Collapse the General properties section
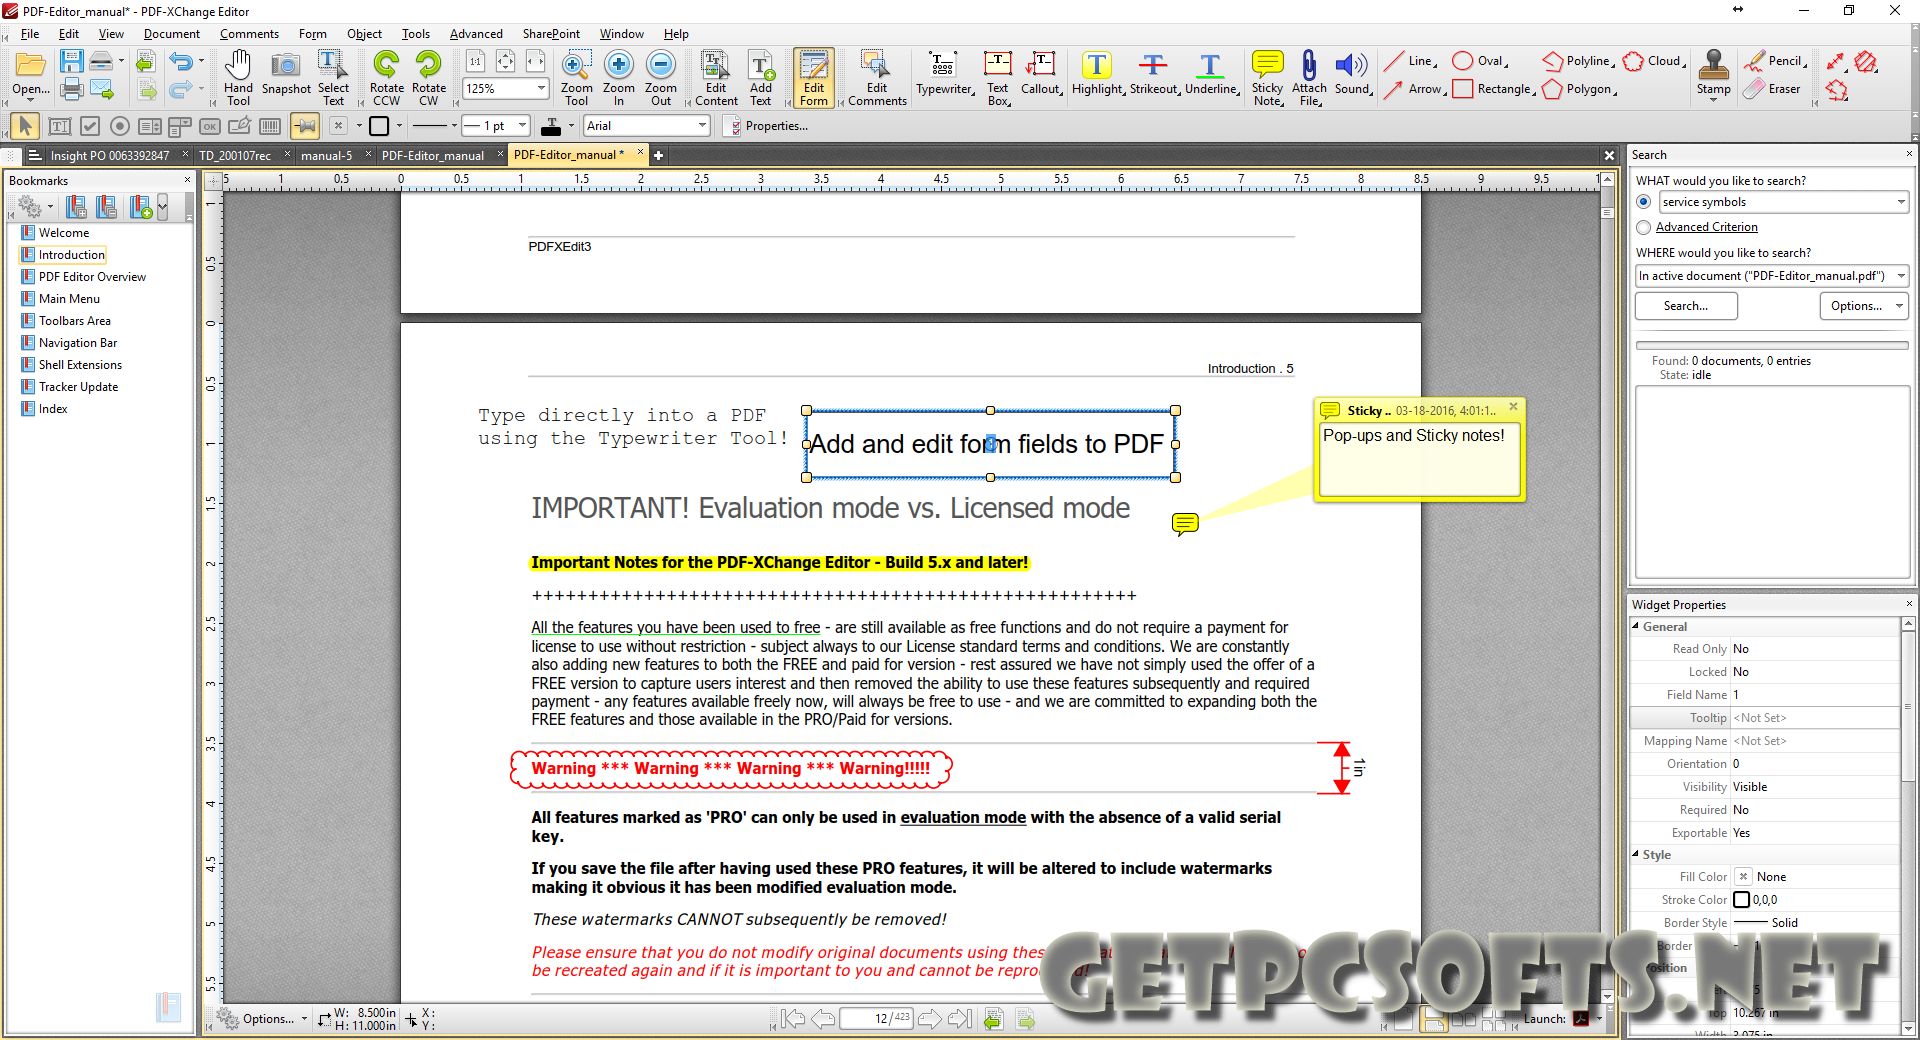Screen dimensions: 1920x1040 (1636, 627)
